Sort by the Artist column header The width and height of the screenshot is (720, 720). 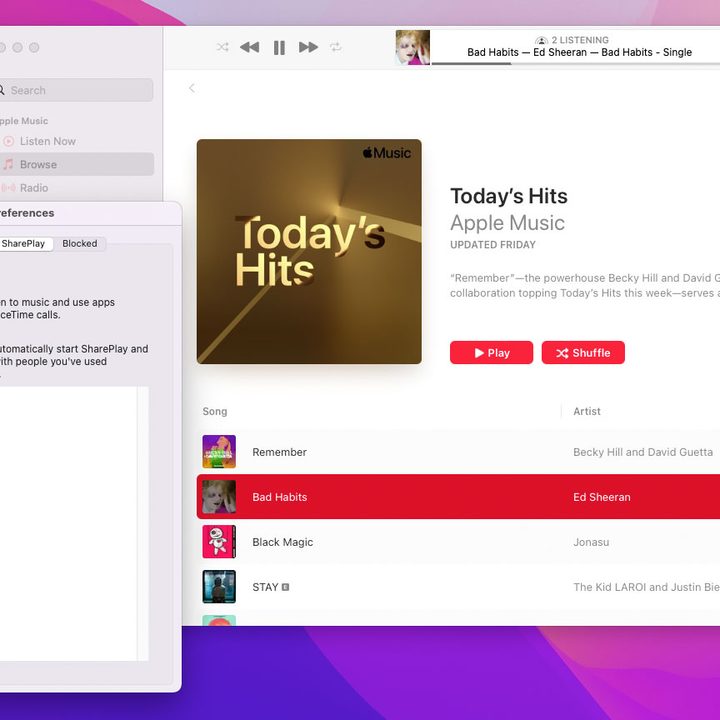587,411
